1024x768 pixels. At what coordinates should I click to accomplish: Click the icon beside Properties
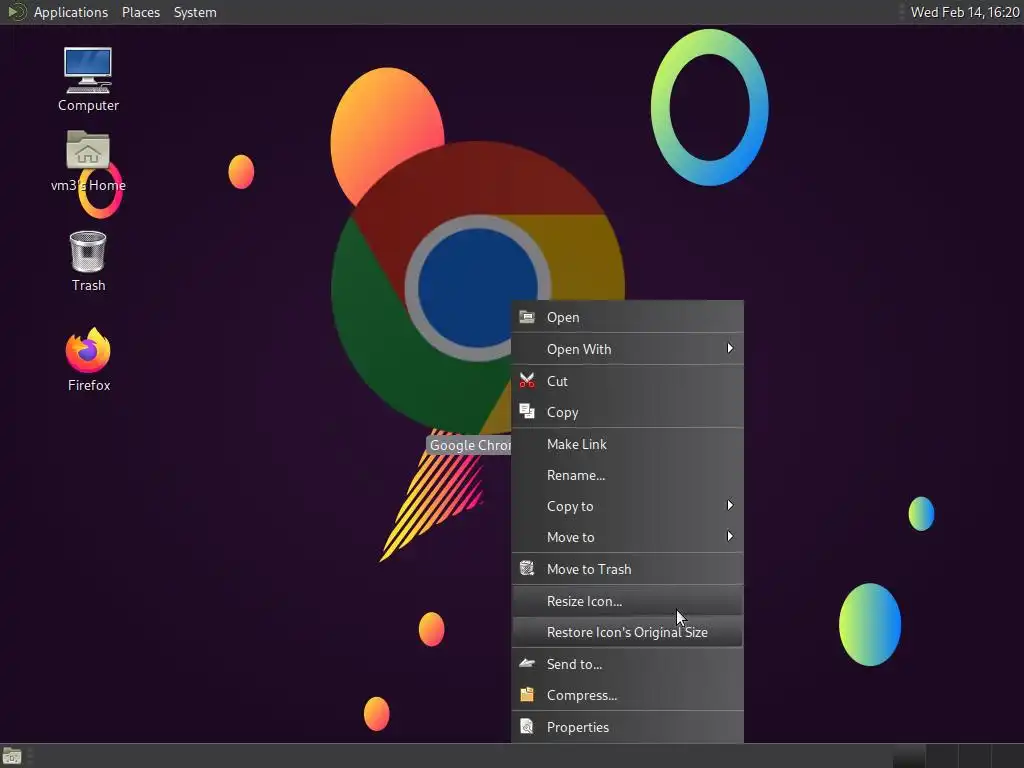[527, 726]
